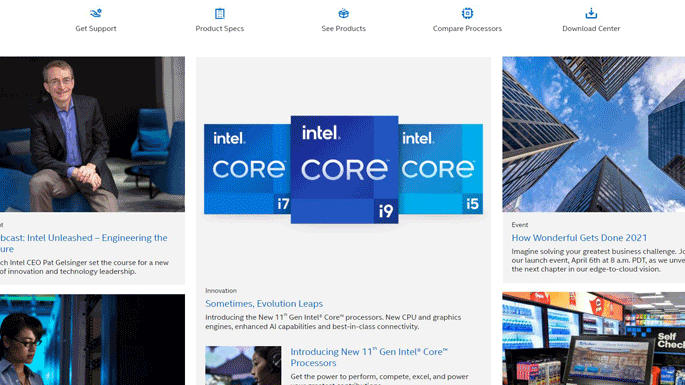The width and height of the screenshot is (685, 385).
Task: Click the Compare Processors chip icon
Action: click(x=467, y=14)
